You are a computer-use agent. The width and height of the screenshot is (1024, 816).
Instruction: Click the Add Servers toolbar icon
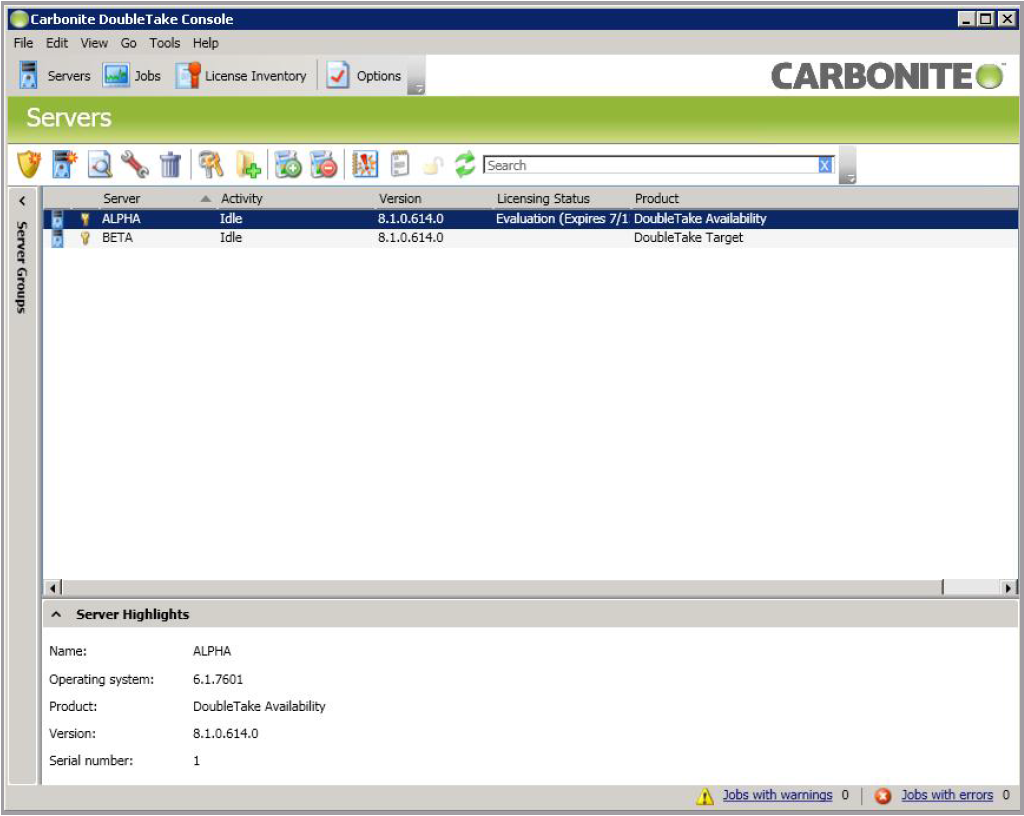tap(64, 165)
